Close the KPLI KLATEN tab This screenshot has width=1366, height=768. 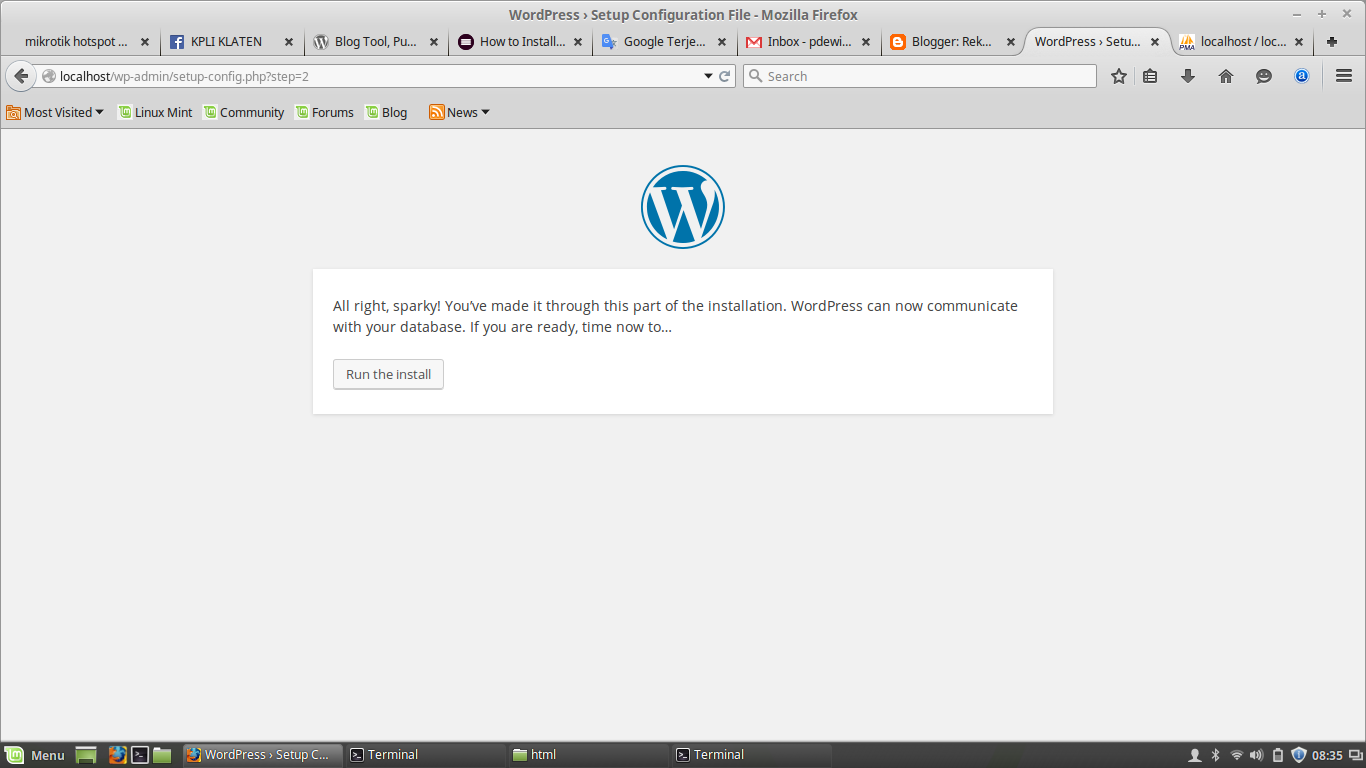(x=289, y=42)
